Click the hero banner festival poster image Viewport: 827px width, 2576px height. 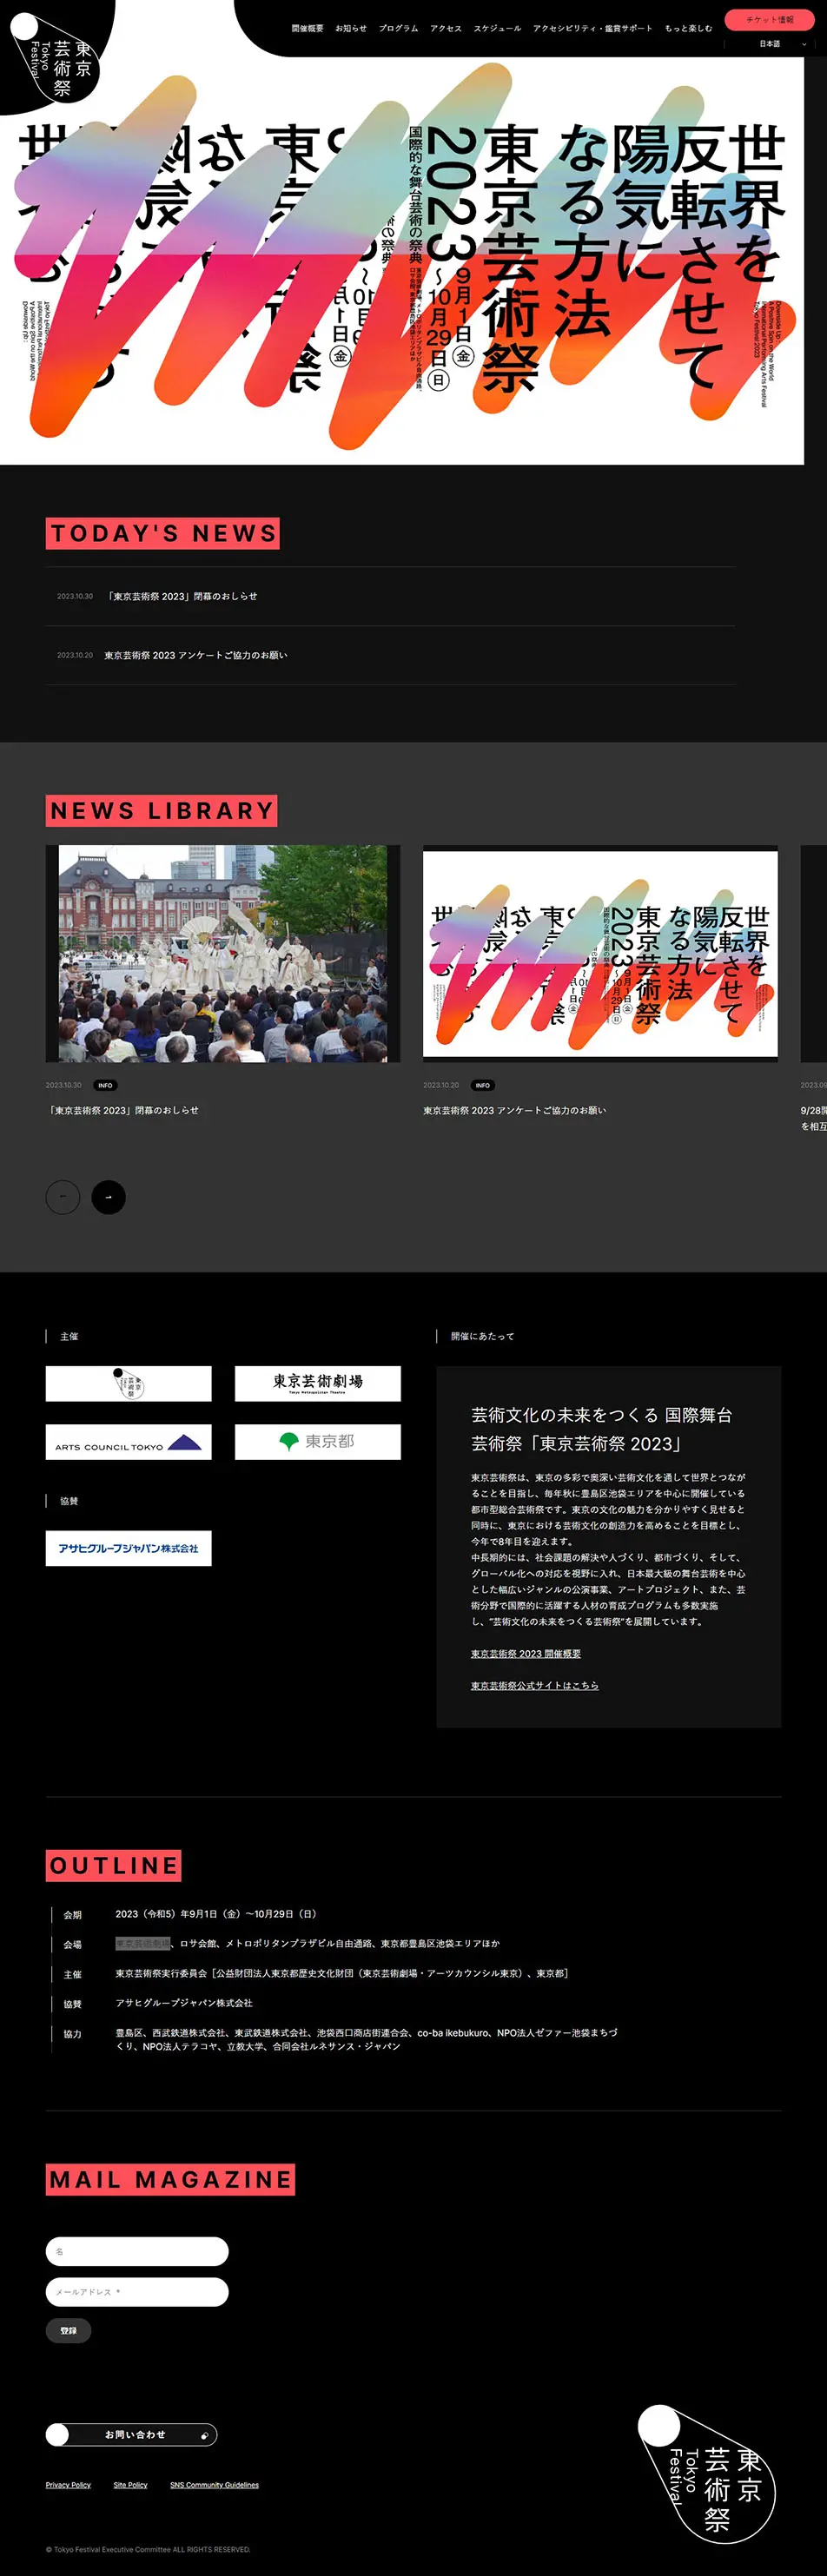pos(402,260)
